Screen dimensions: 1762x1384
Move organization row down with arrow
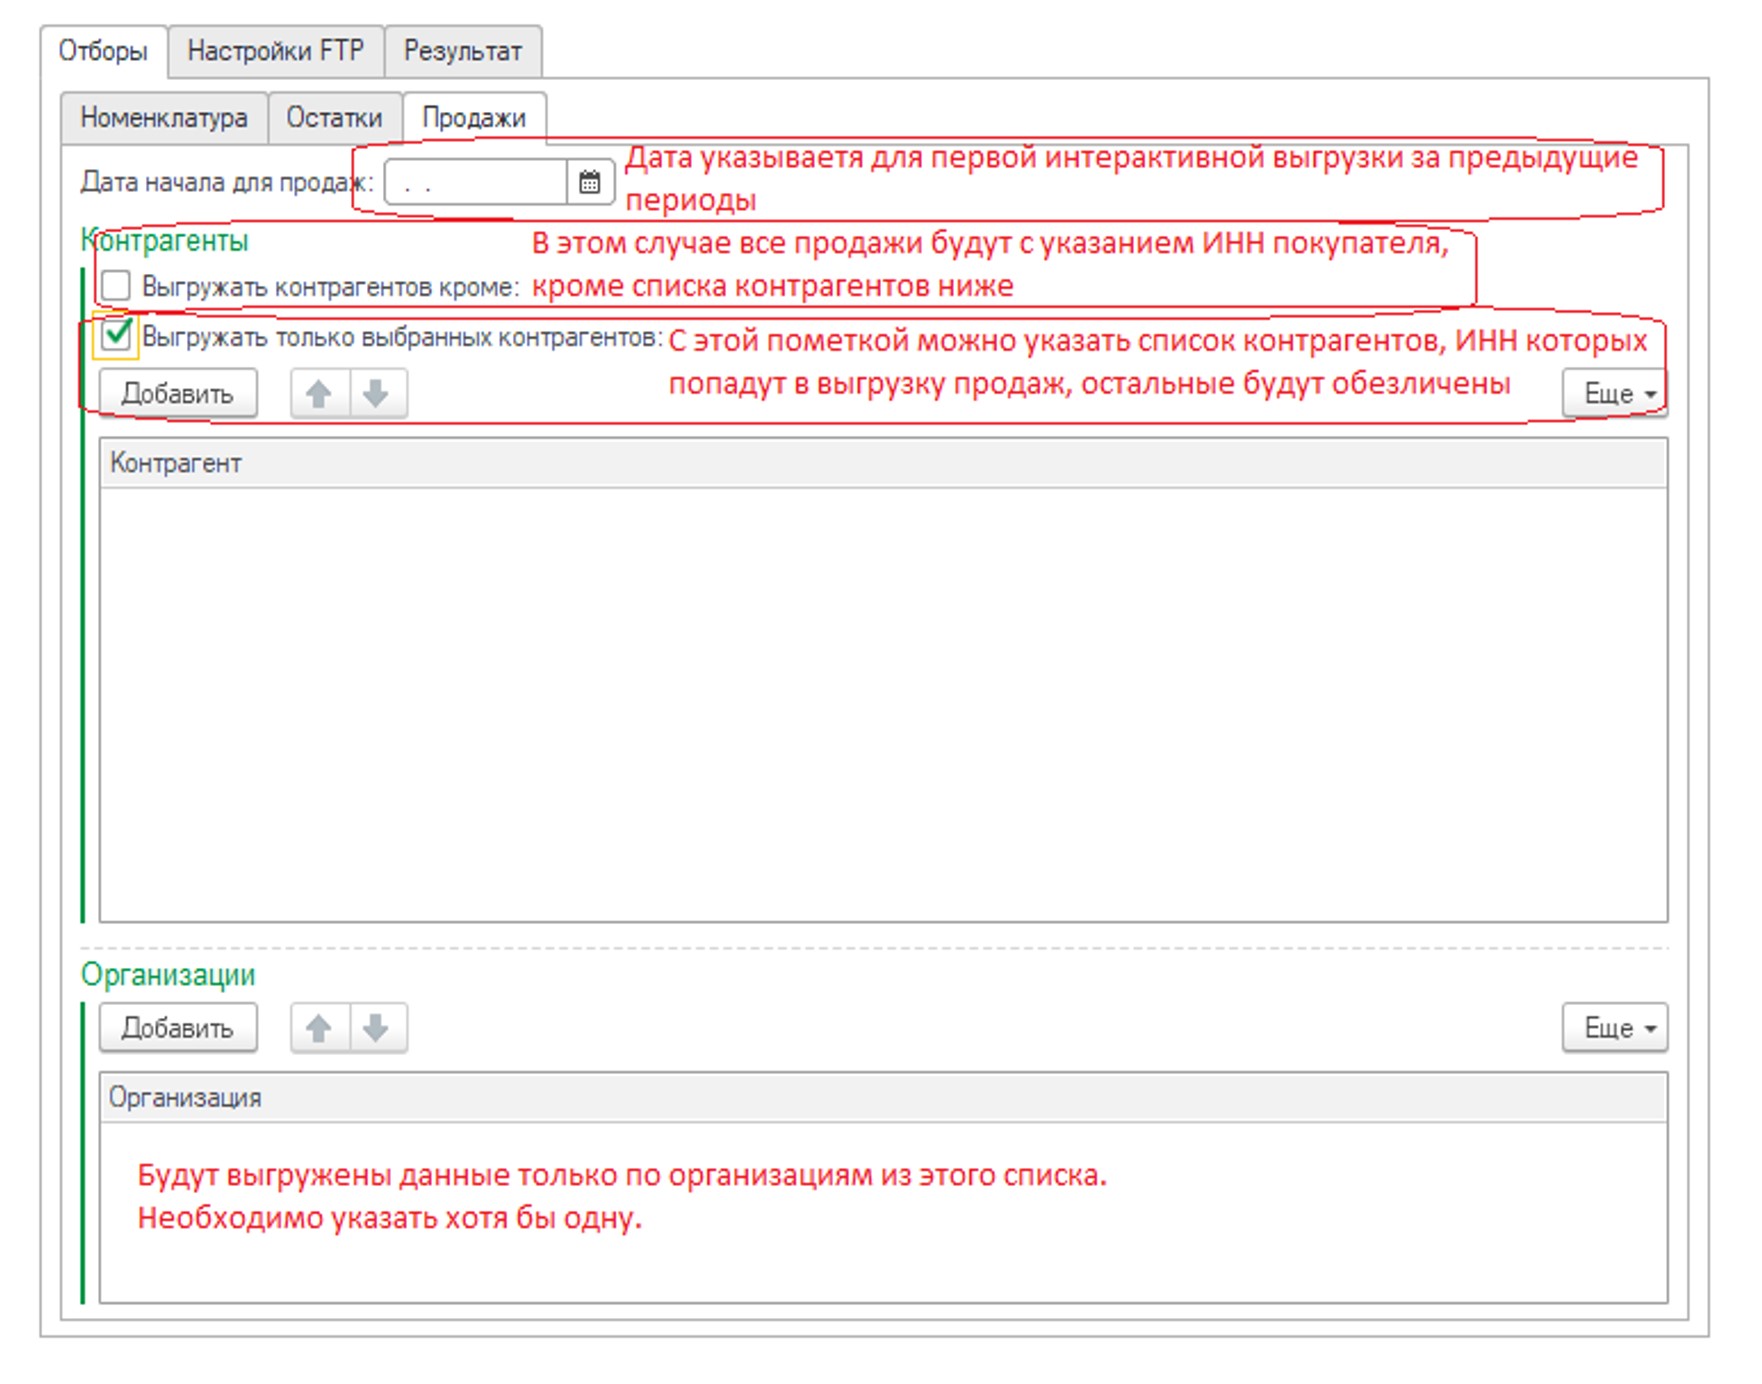377,1028
